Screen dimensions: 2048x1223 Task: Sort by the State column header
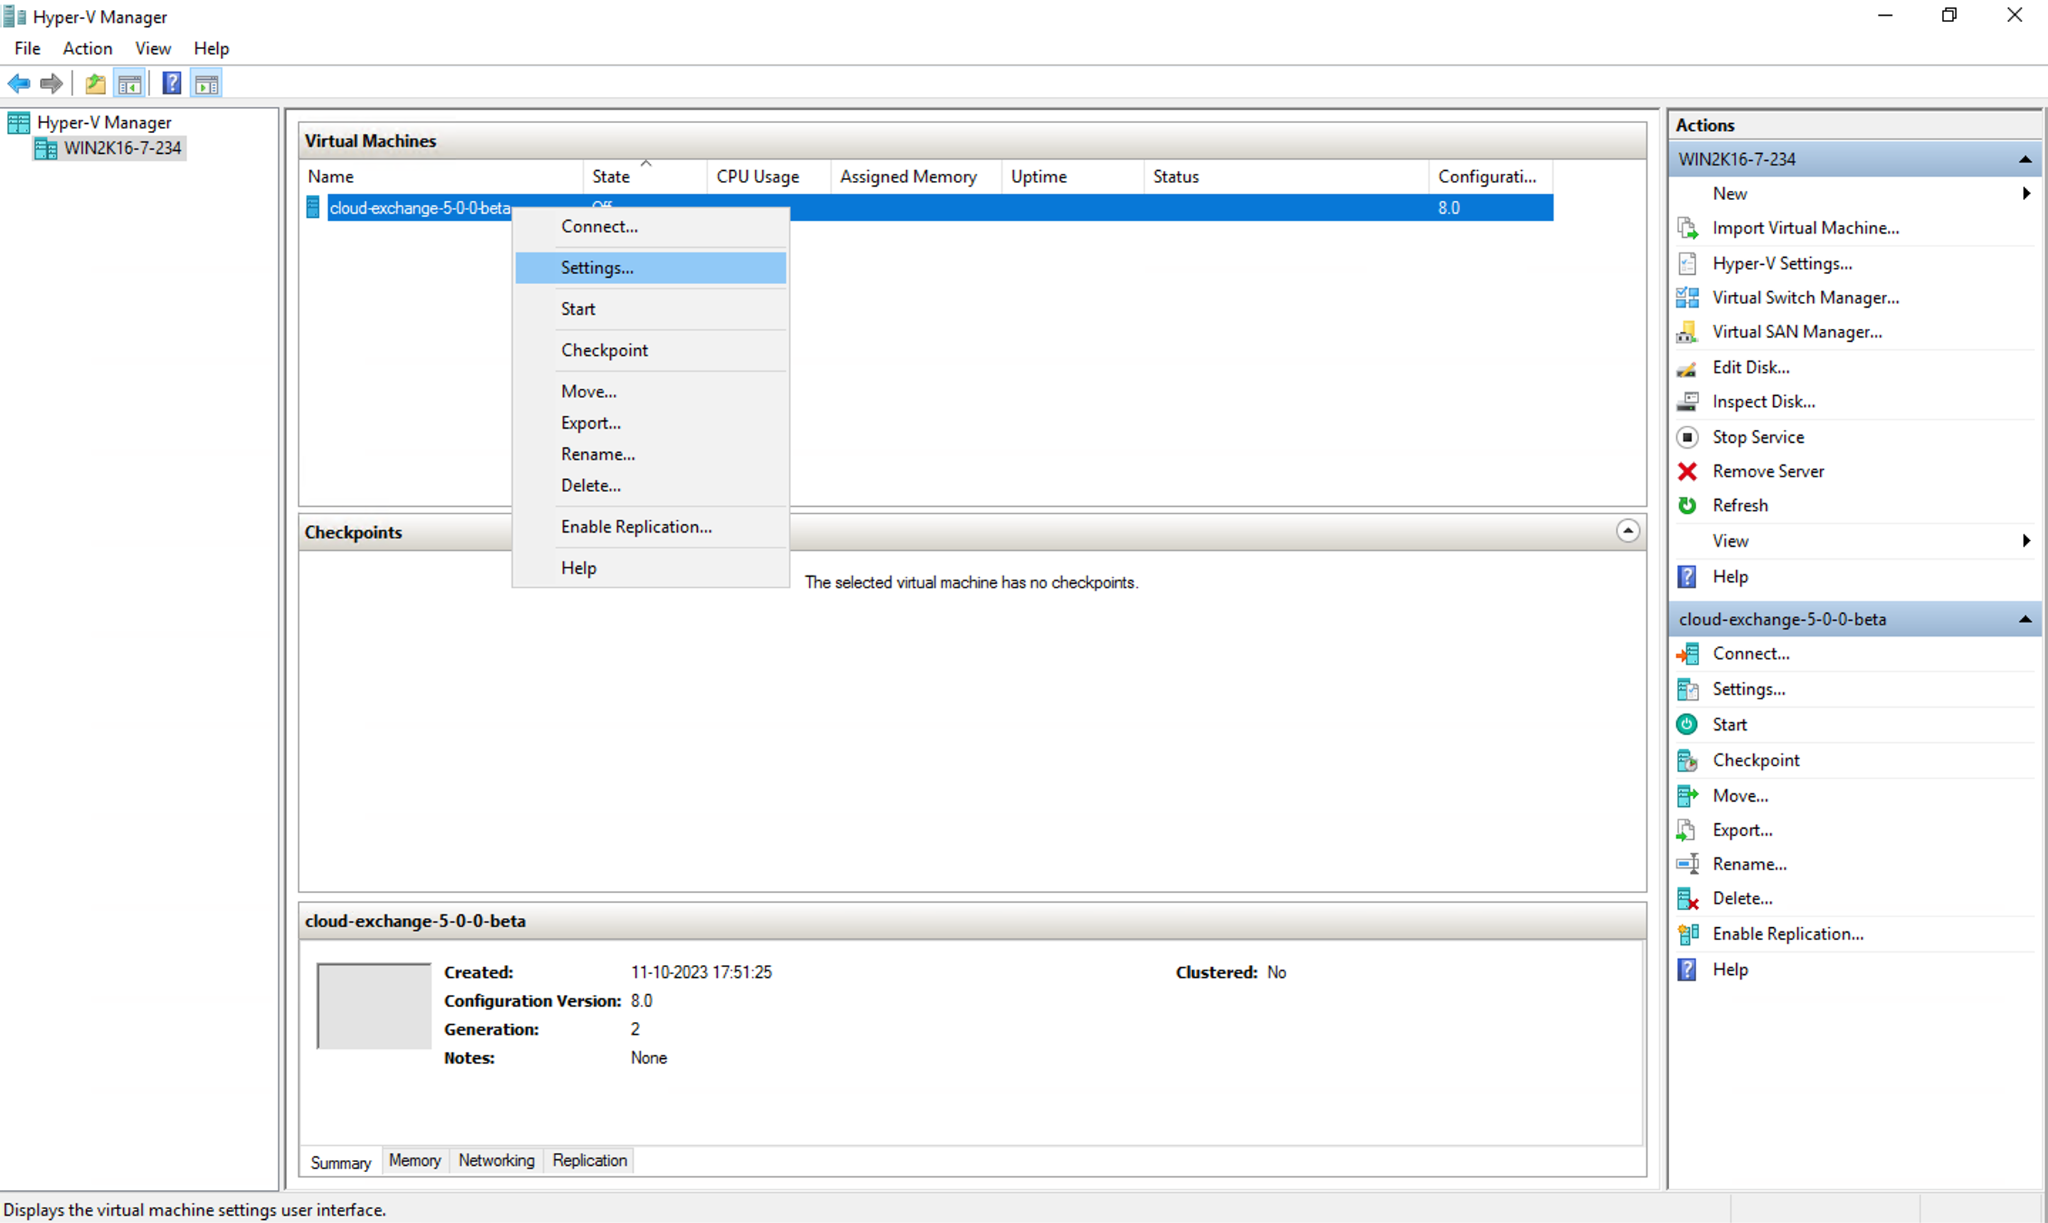tap(645, 176)
